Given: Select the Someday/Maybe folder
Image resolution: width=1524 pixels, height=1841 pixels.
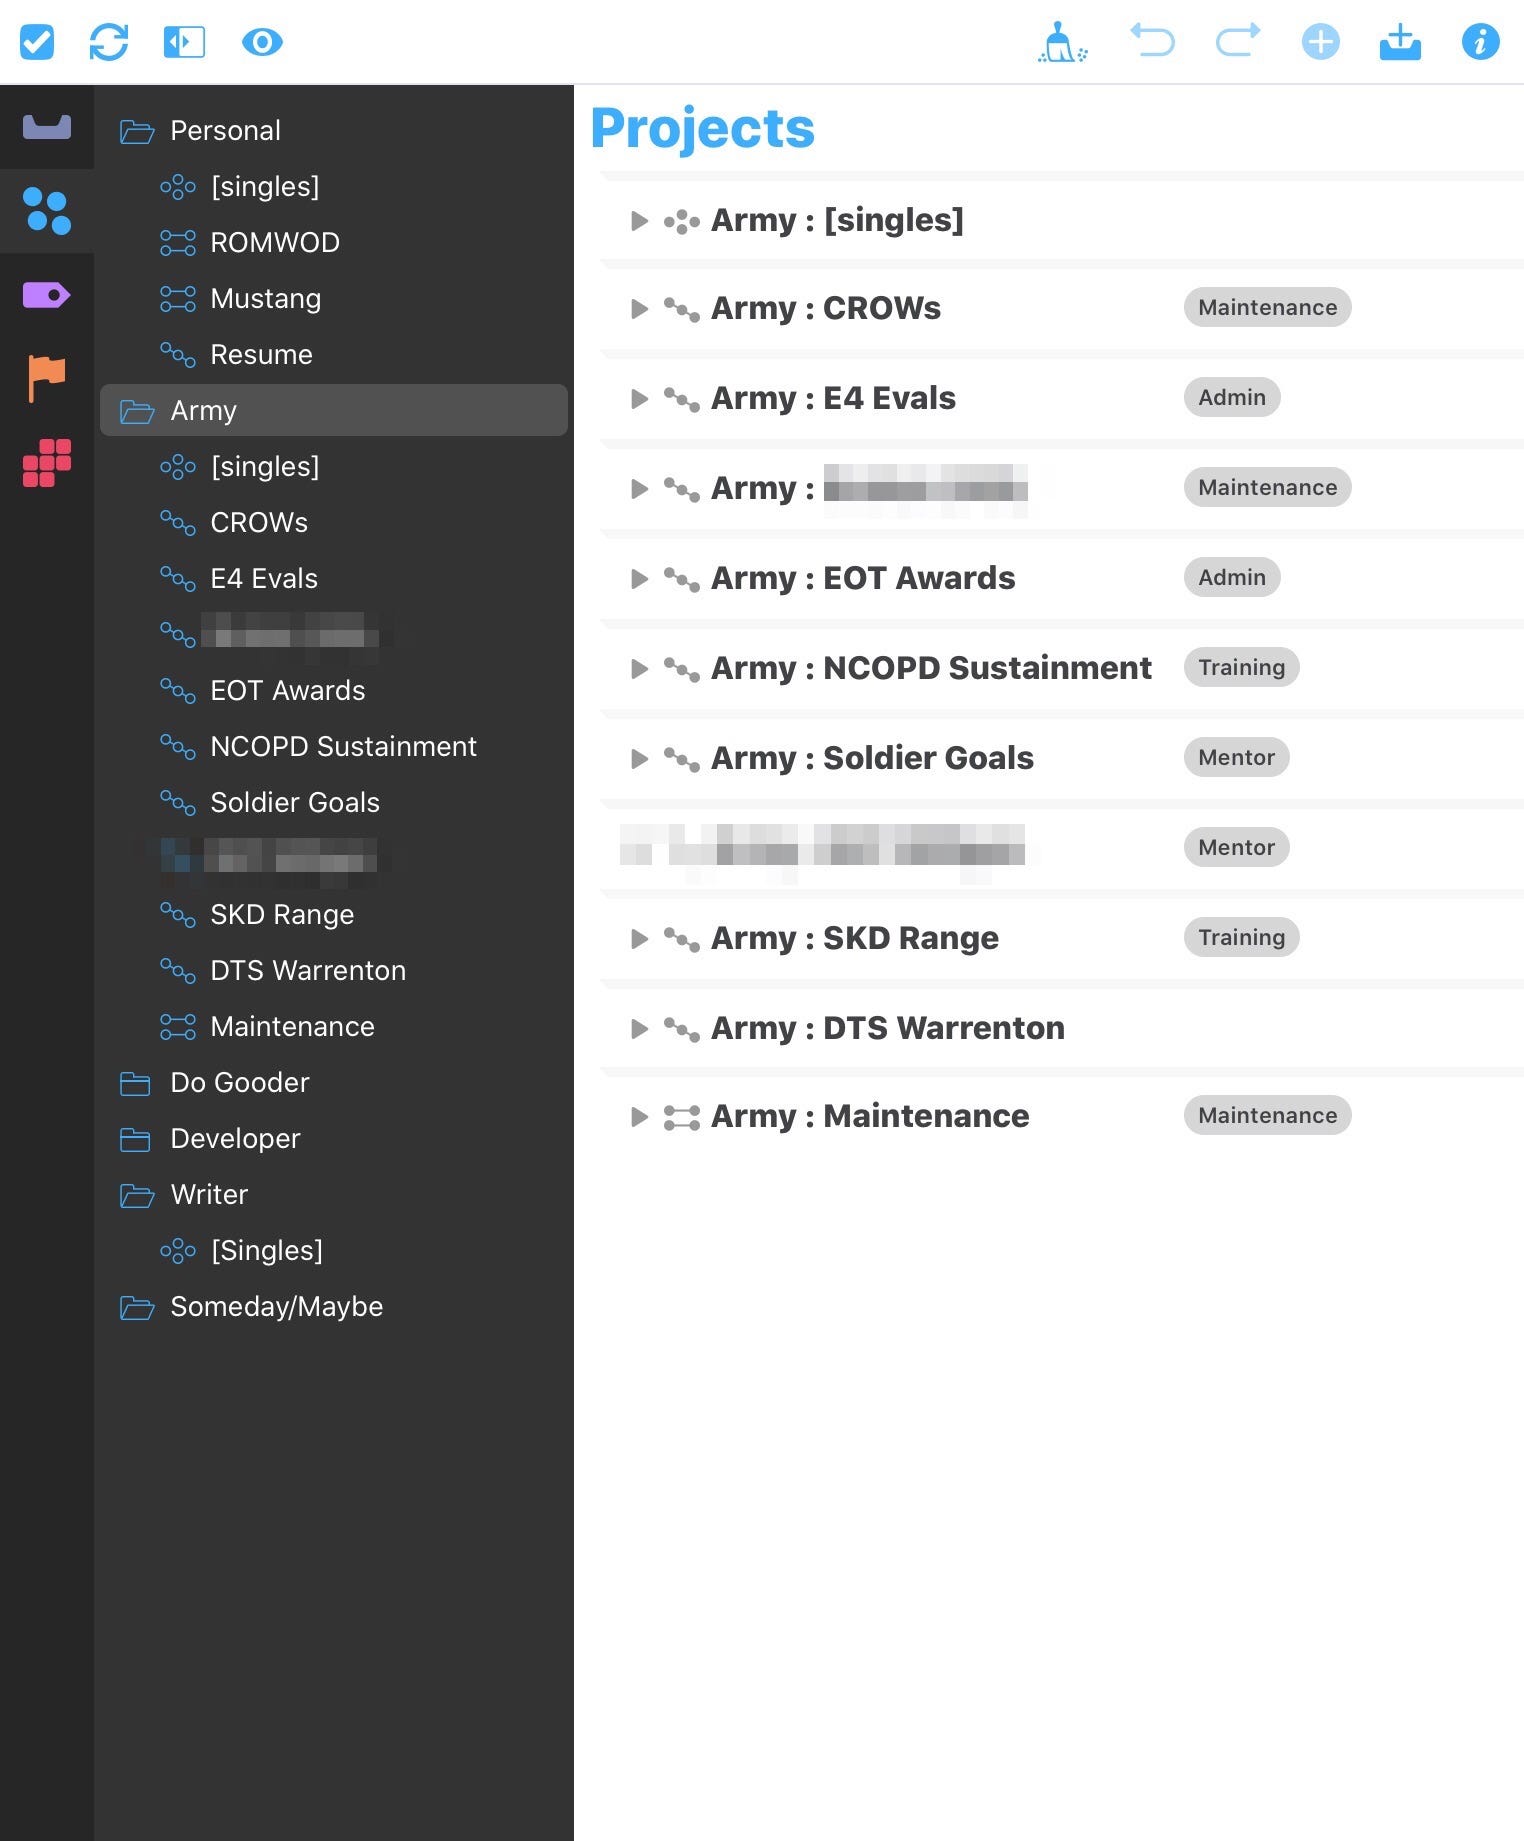Looking at the screenshot, I should pos(334,1306).
